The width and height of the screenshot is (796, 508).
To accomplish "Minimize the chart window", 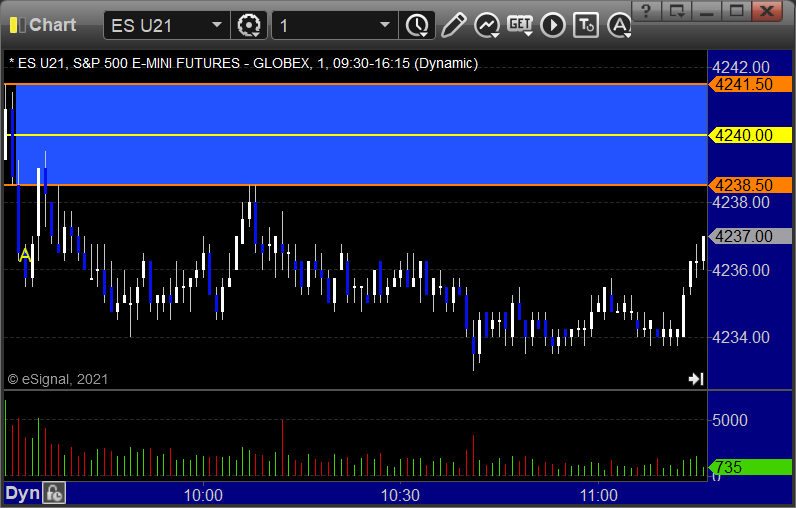I will pos(707,11).
